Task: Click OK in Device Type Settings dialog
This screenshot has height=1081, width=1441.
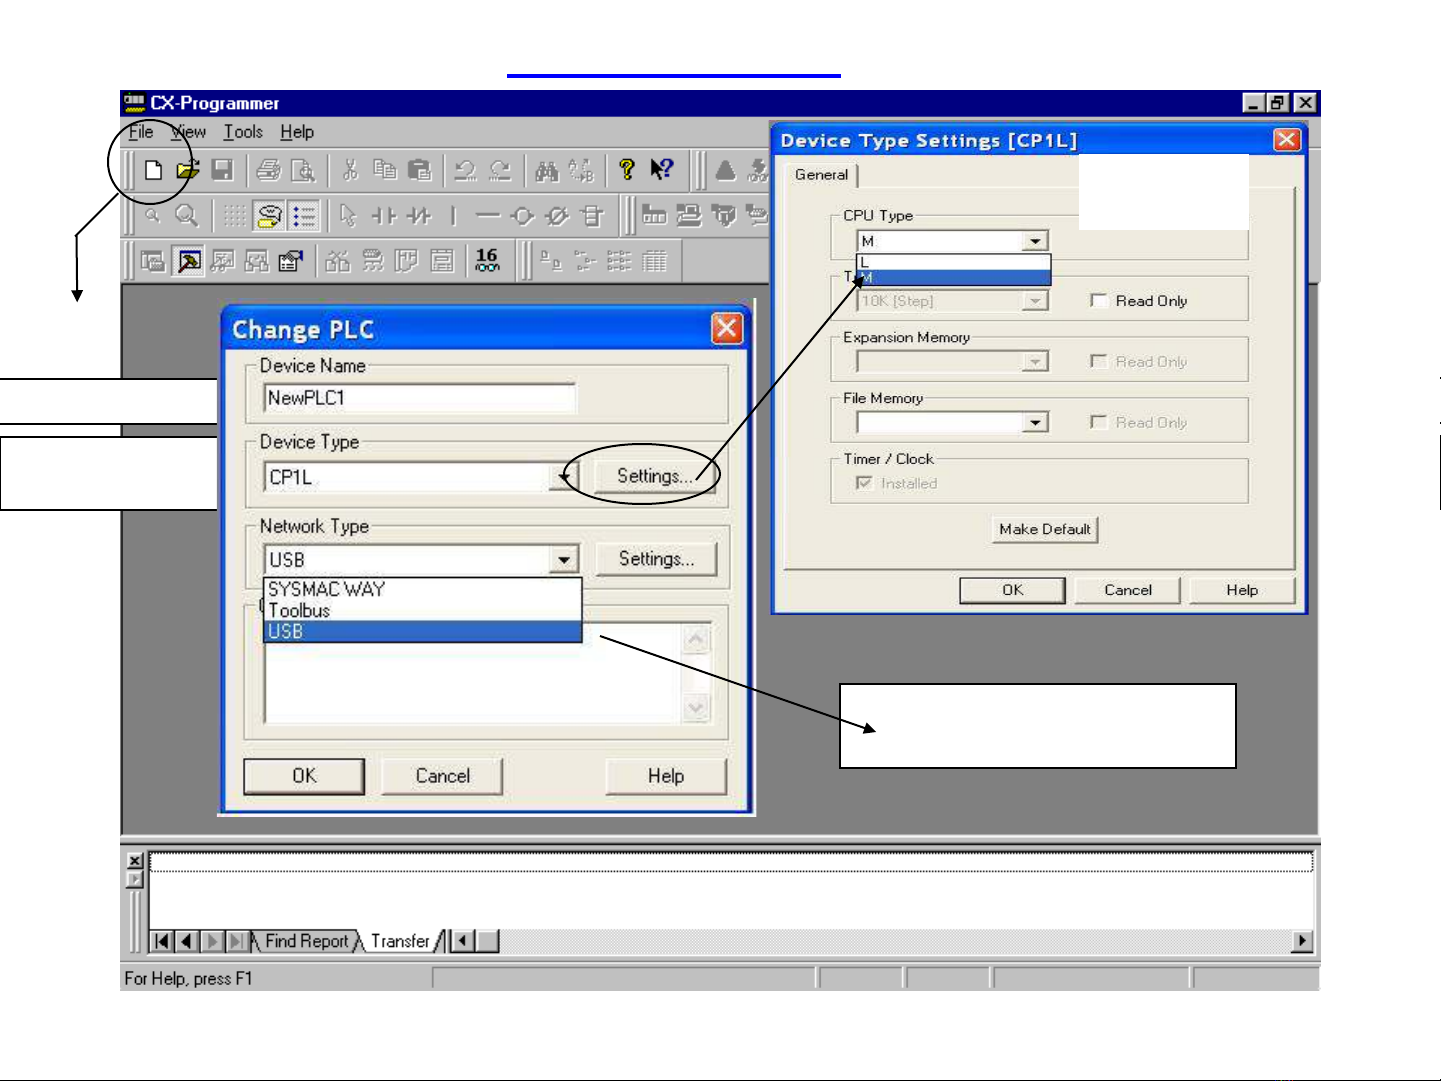Action: click(x=1012, y=590)
